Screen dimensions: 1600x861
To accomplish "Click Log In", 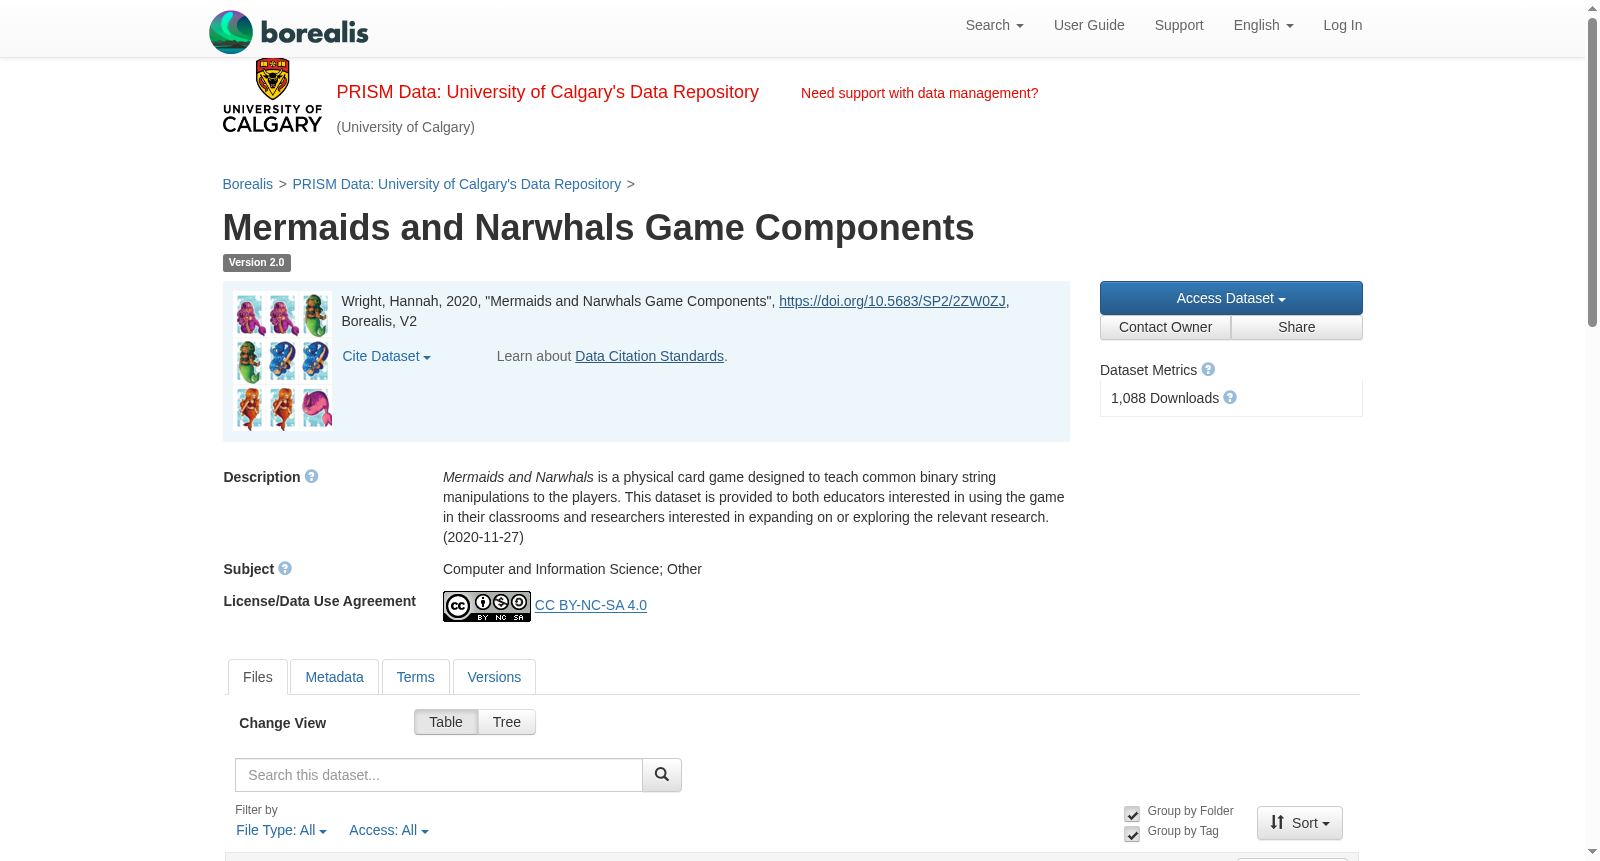I will pyautogui.click(x=1342, y=25).
